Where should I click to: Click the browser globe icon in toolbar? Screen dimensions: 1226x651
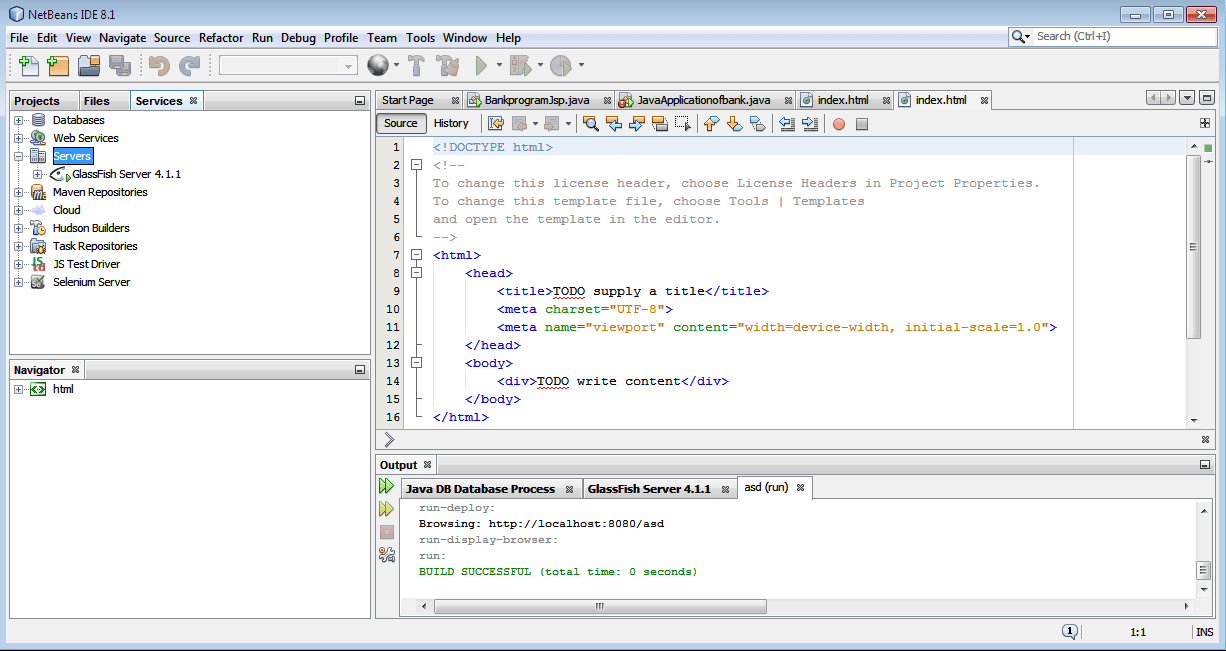378,66
